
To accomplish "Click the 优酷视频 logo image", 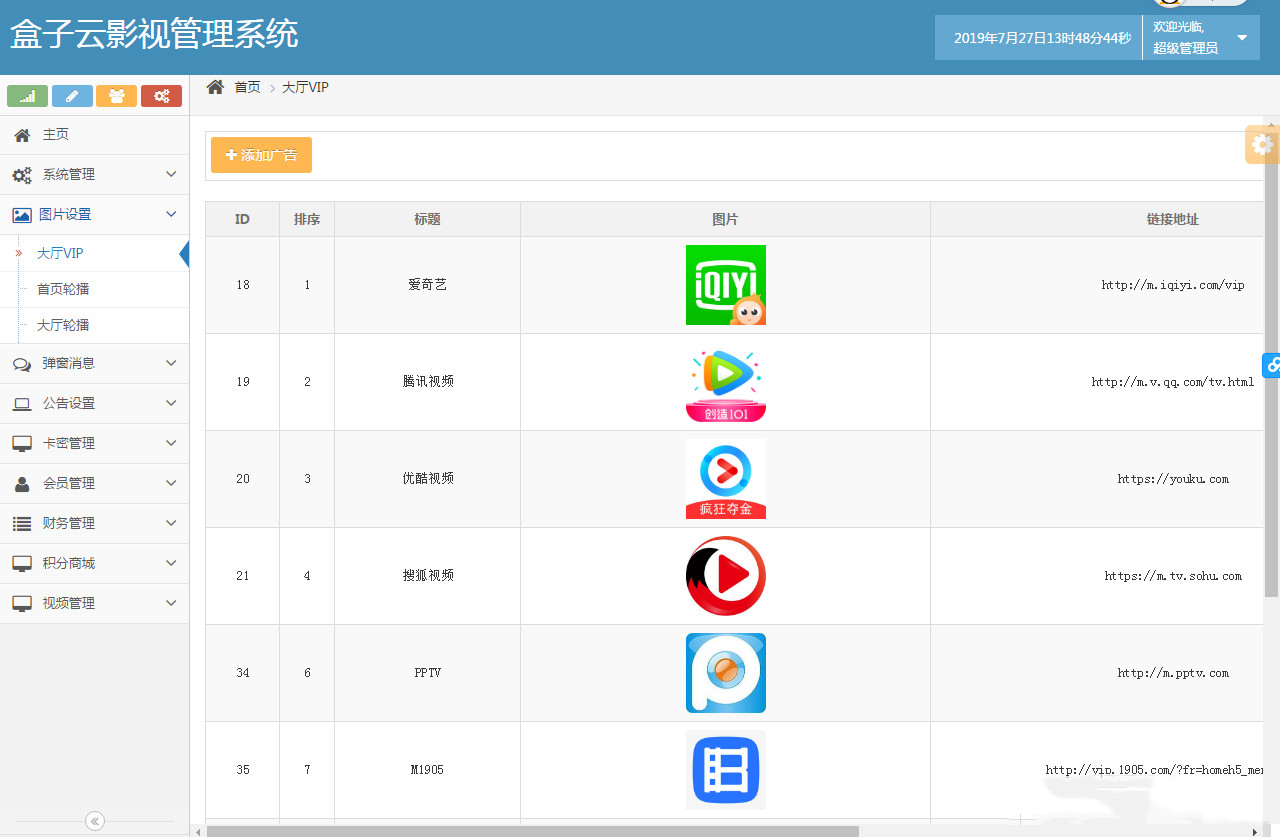I will [726, 479].
